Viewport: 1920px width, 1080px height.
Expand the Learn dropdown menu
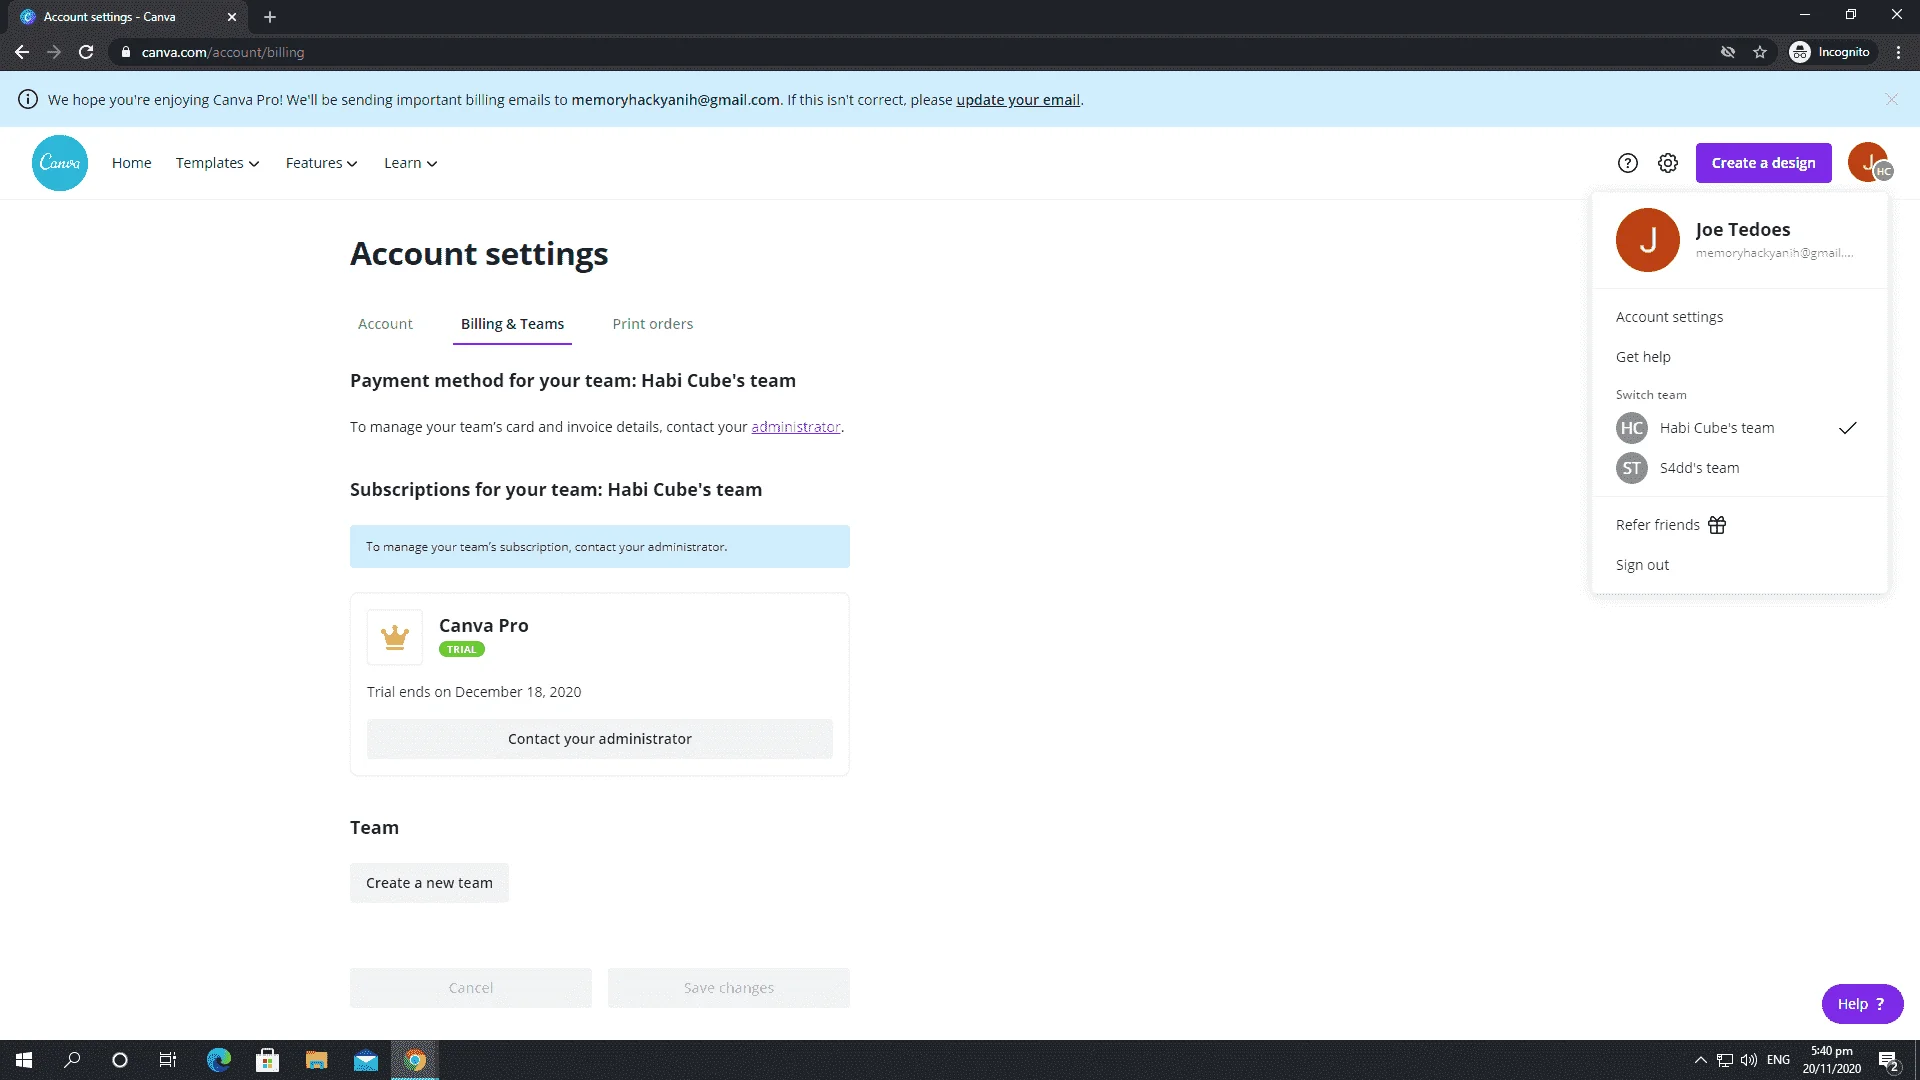click(x=411, y=163)
